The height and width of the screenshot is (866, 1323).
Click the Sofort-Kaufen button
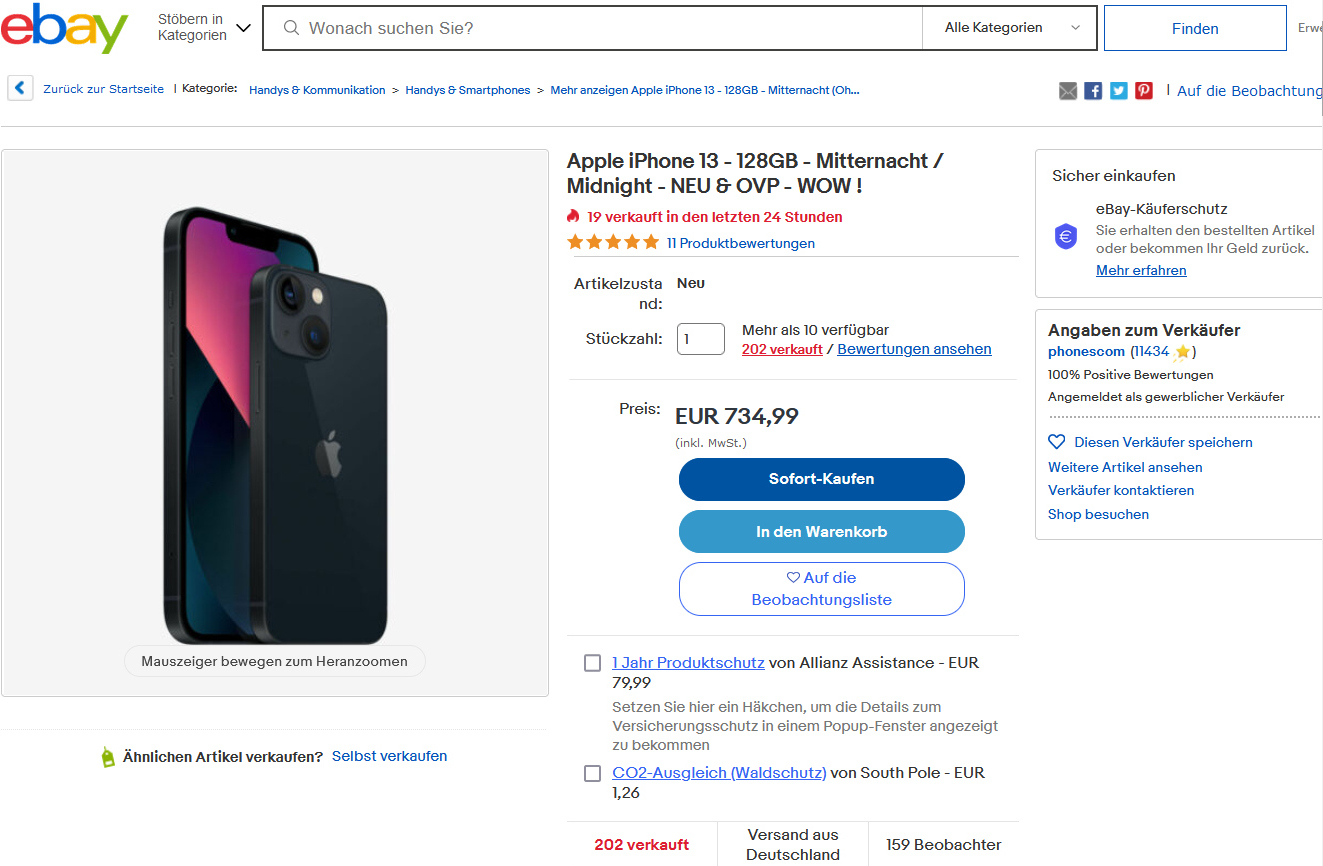click(x=821, y=479)
